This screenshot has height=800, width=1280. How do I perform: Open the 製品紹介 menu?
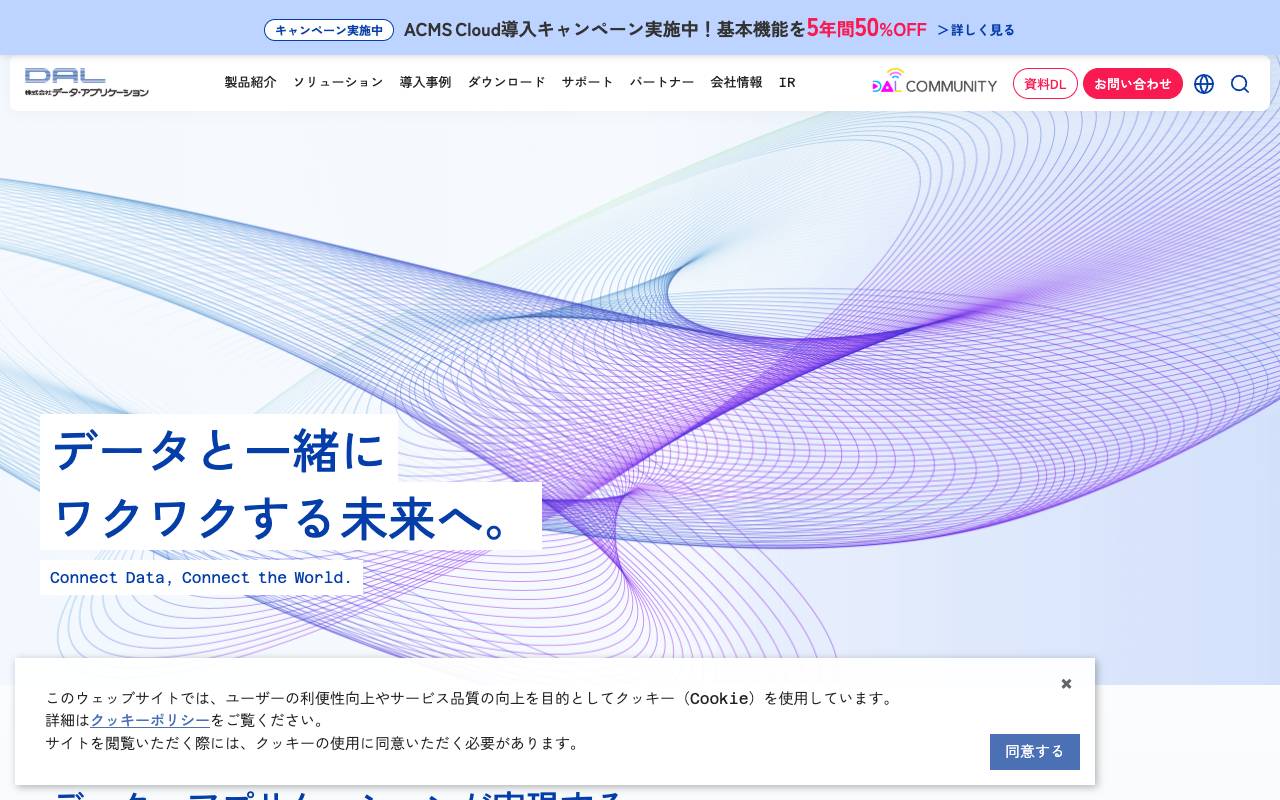[x=250, y=82]
